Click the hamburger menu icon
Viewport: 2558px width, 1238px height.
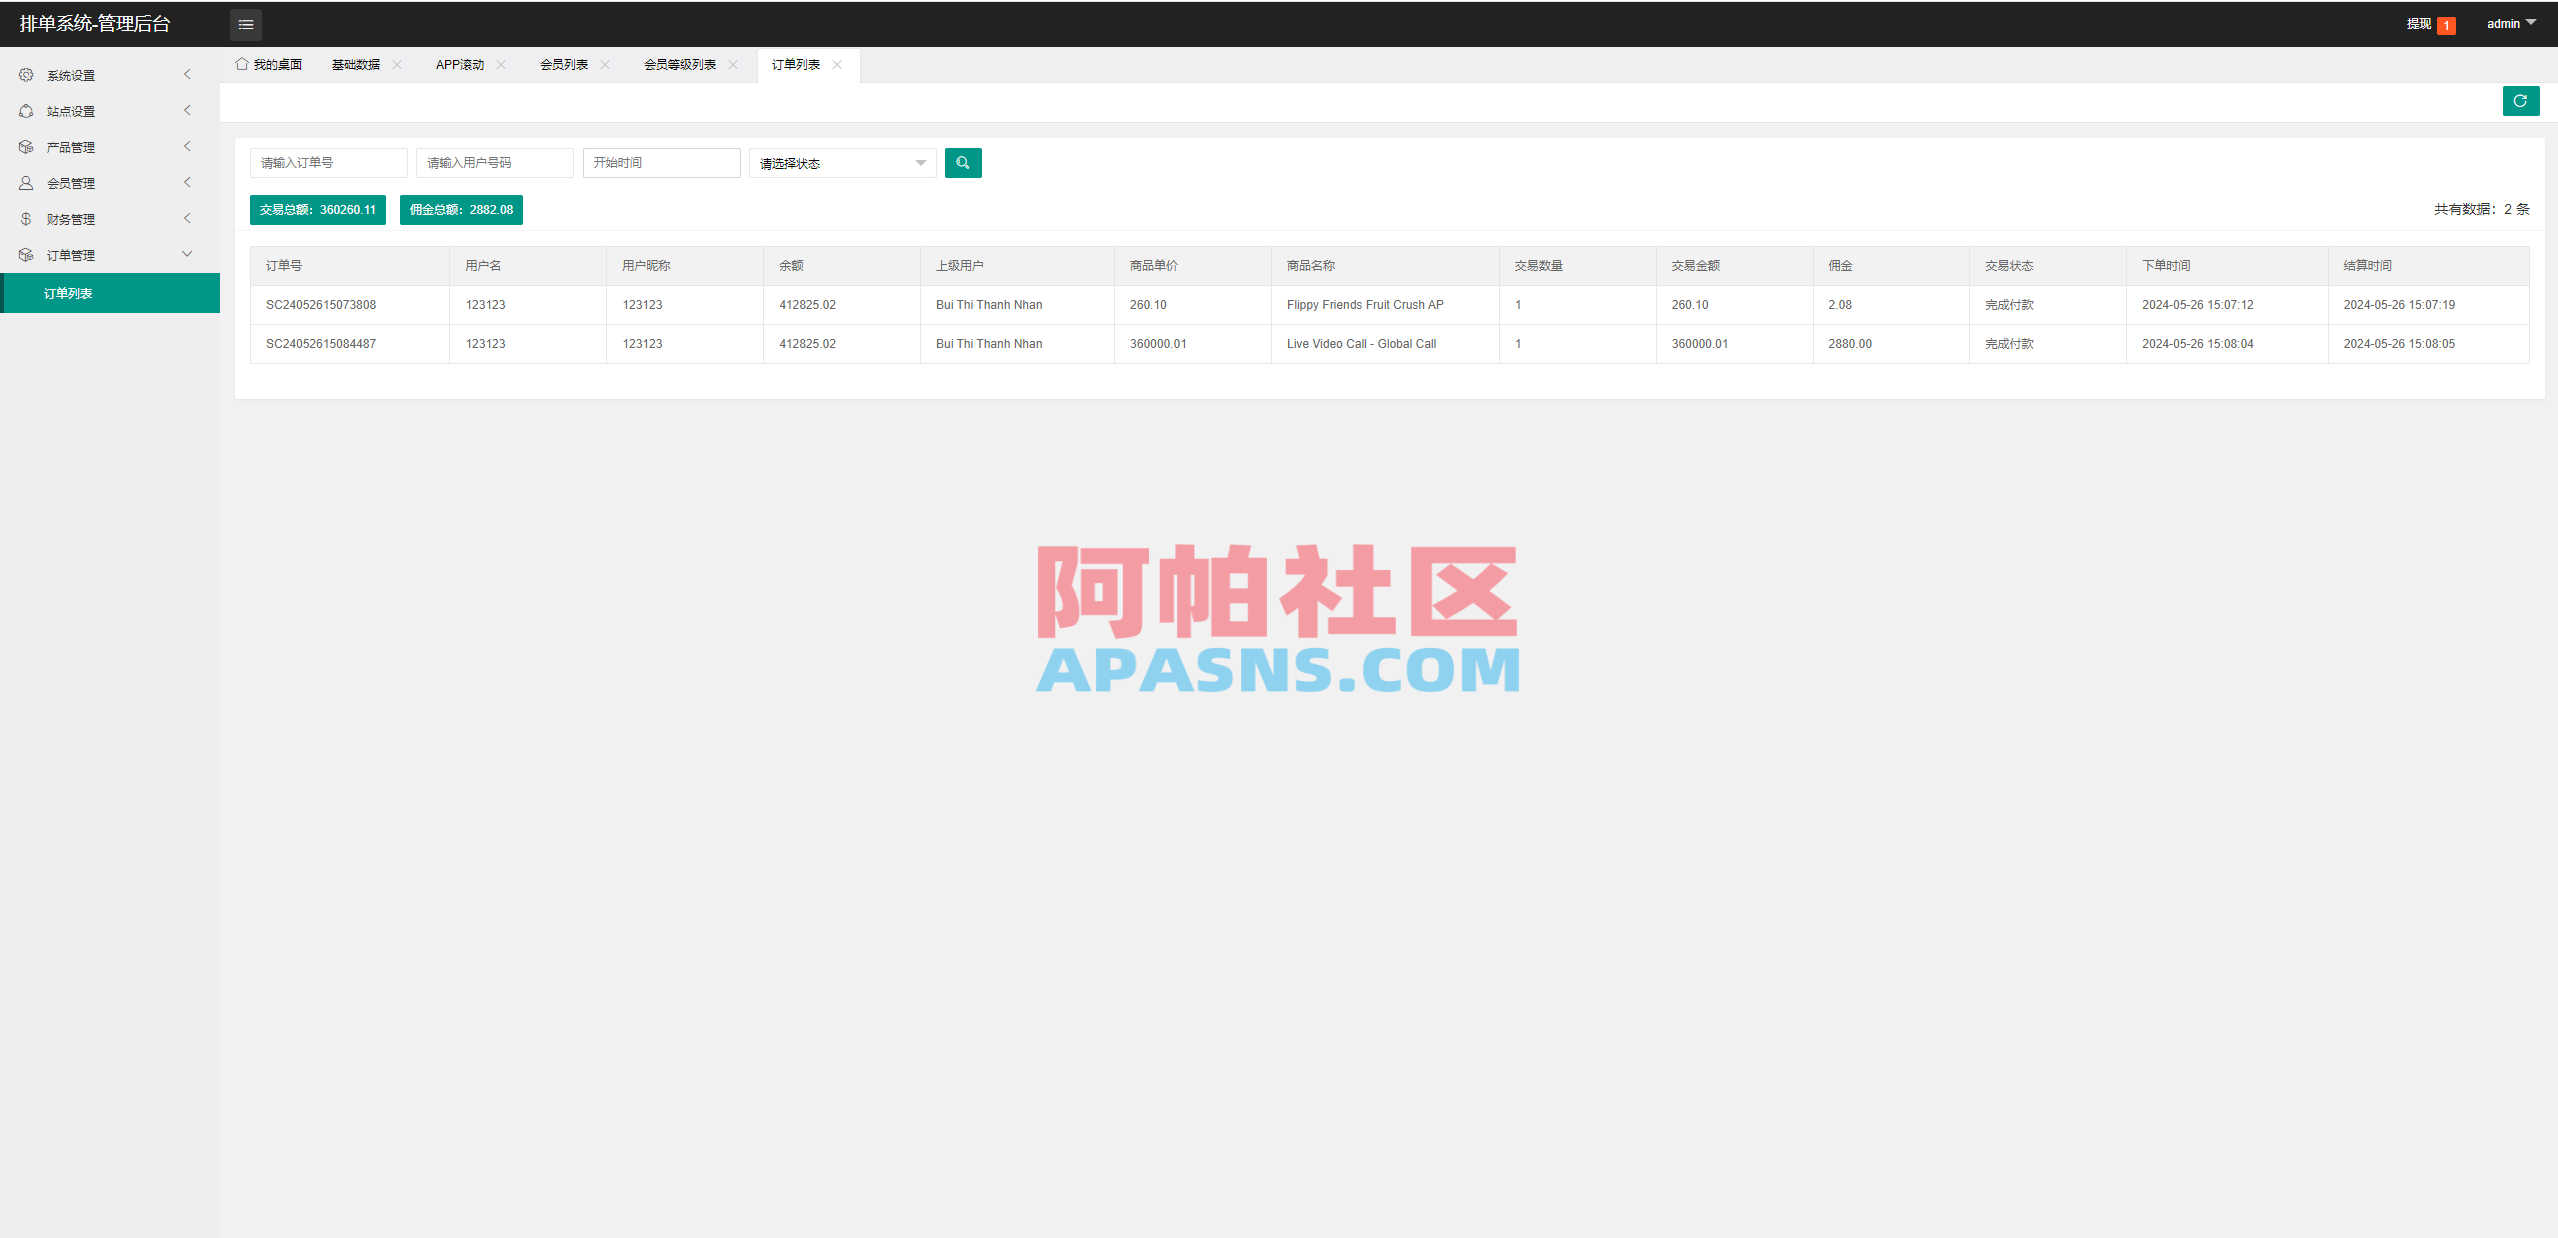pos(246,24)
